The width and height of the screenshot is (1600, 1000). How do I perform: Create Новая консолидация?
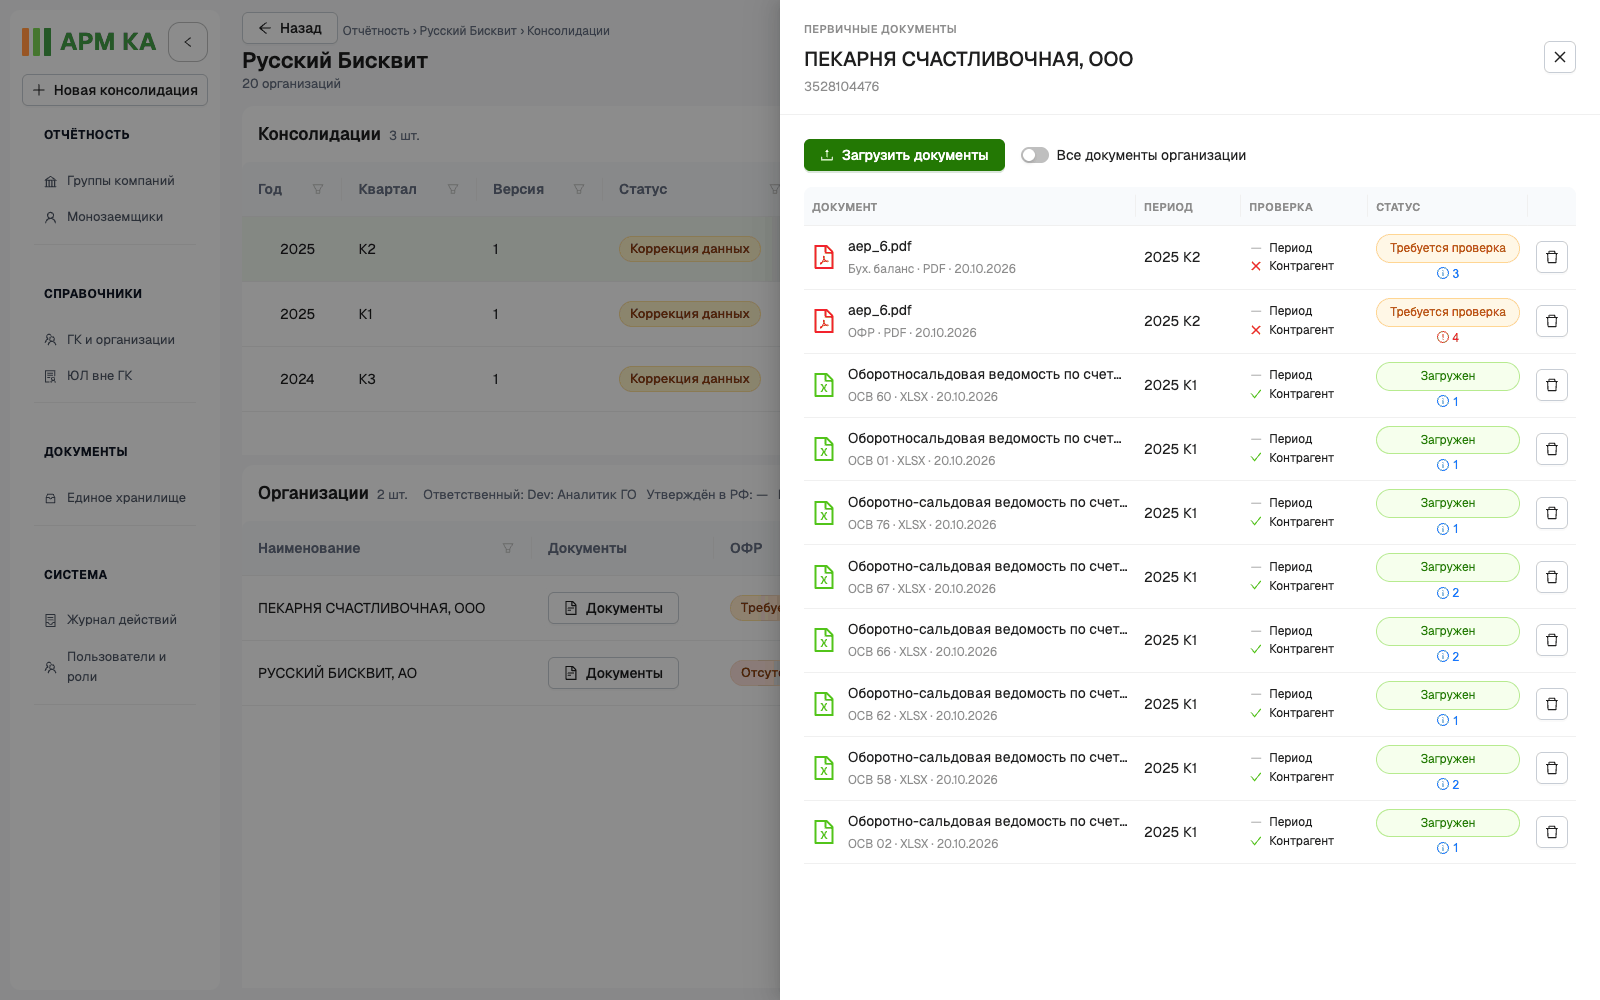[115, 90]
